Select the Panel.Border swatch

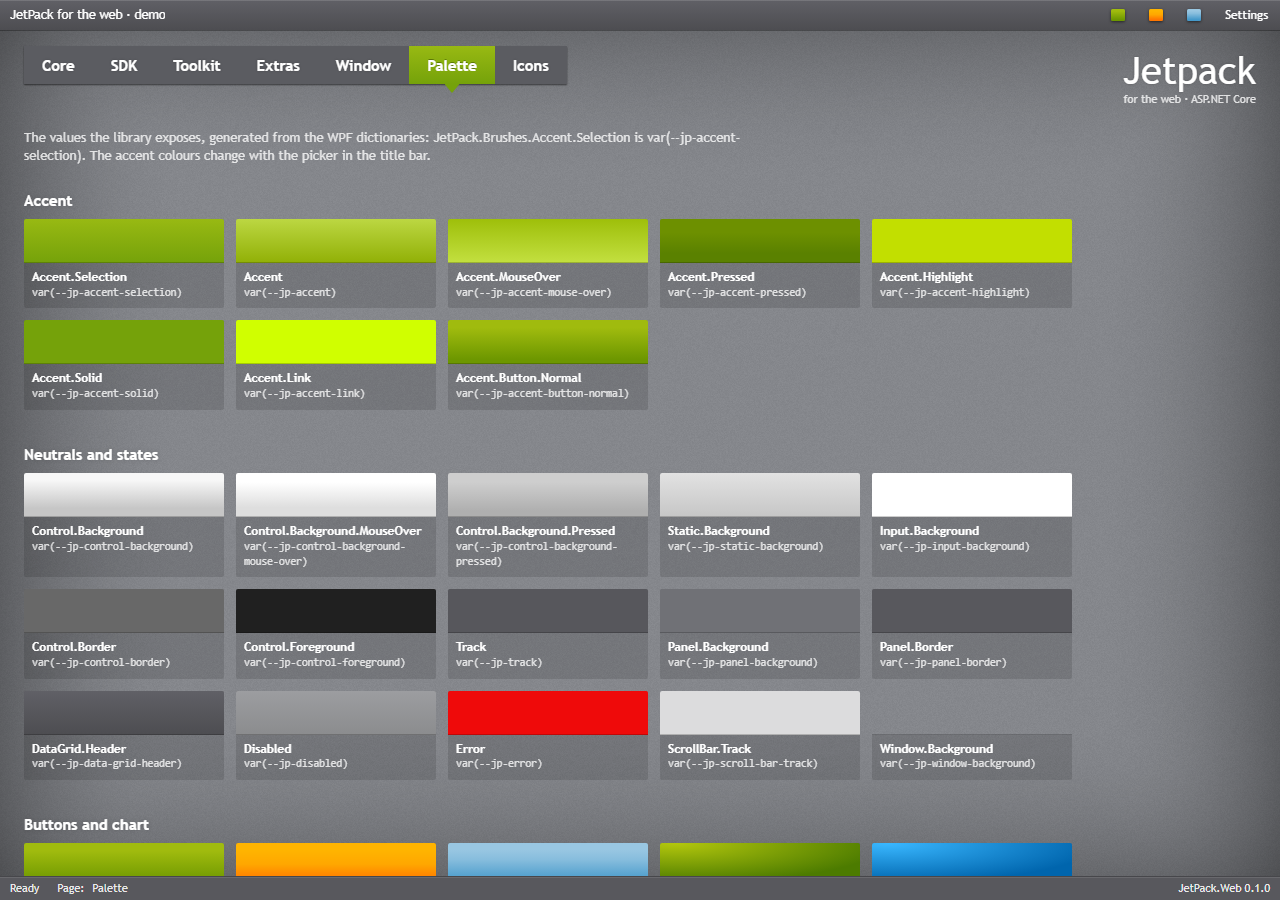coord(972,611)
